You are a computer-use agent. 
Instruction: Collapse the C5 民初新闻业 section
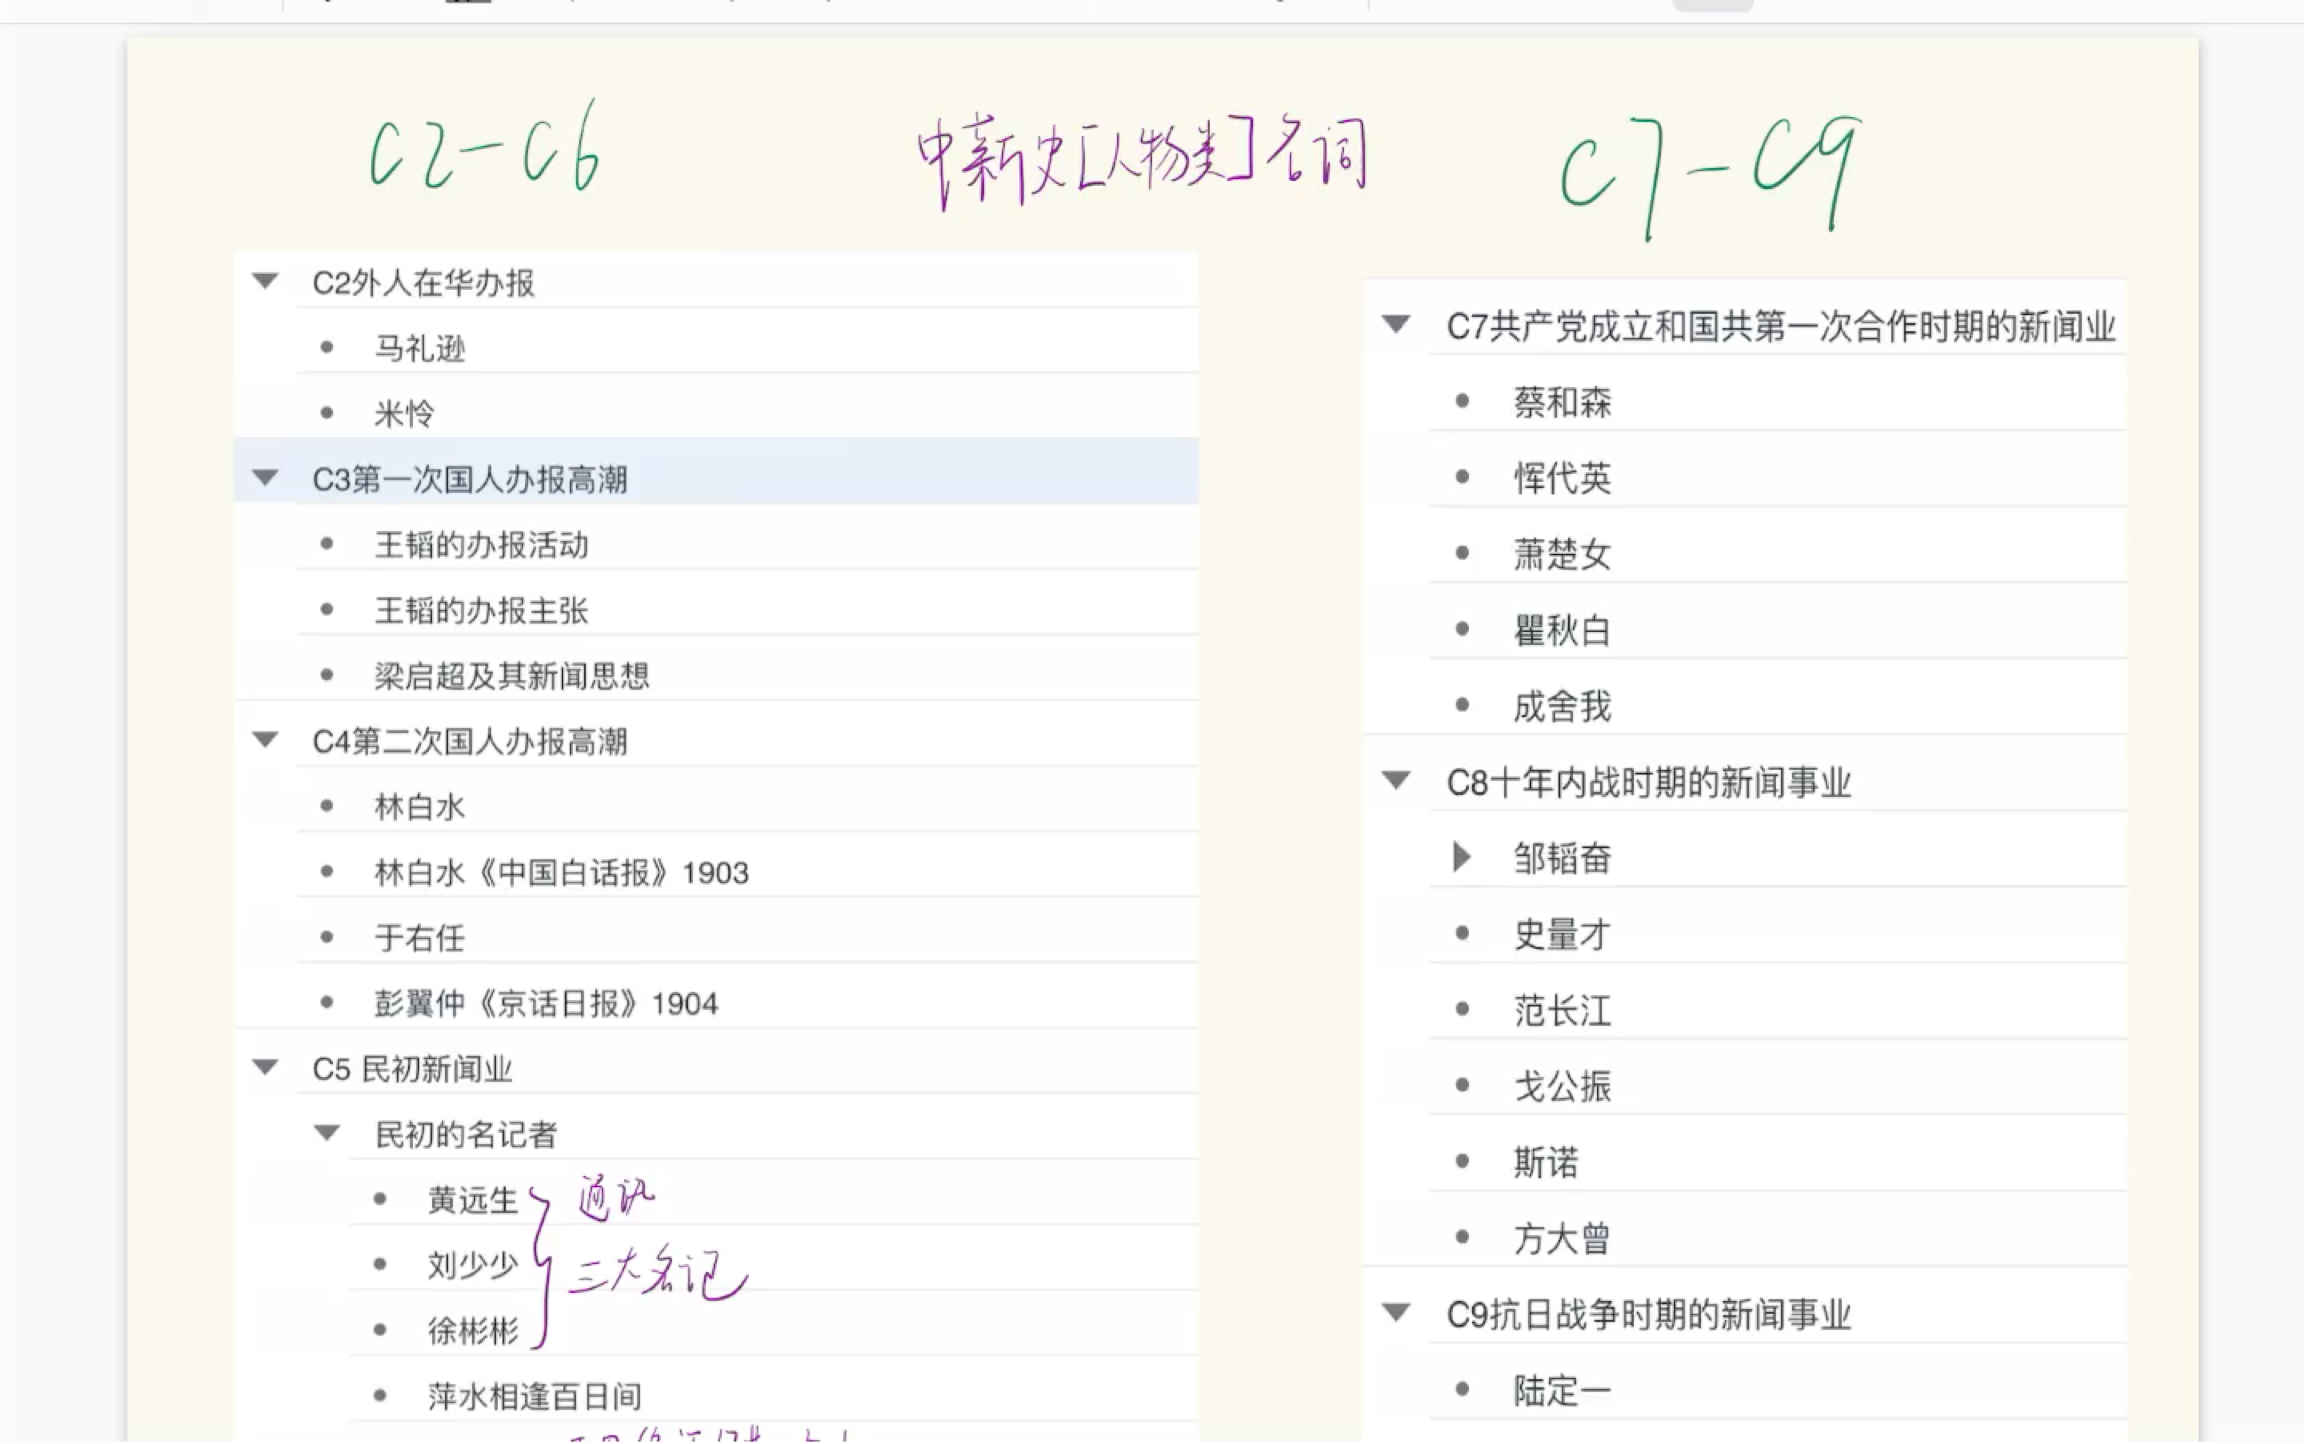pos(265,1067)
